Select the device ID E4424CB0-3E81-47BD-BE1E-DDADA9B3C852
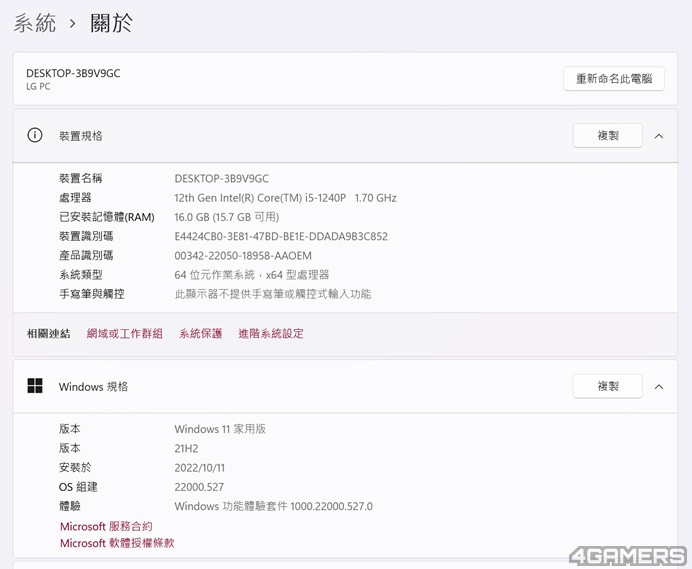Image resolution: width=692 pixels, height=569 pixels. [281, 237]
